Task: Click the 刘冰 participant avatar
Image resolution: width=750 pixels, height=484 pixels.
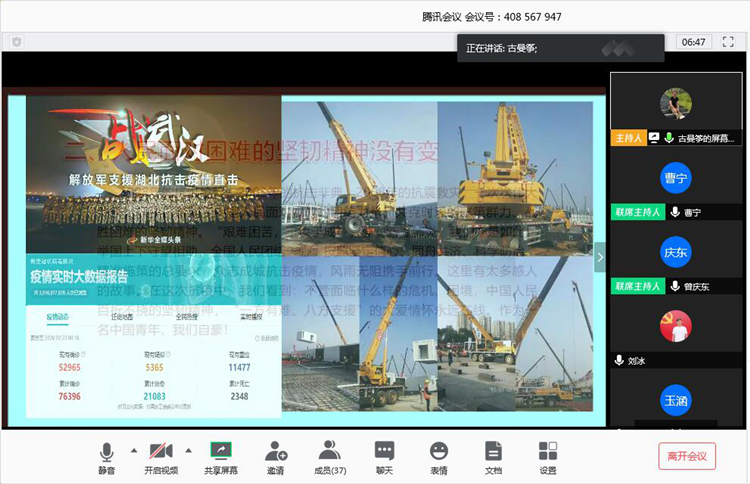Action: point(676,326)
